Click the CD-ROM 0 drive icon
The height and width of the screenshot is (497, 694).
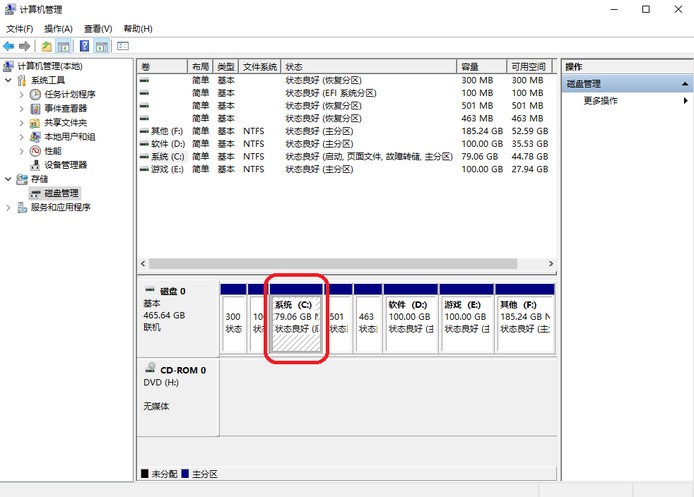[x=150, y=368]
